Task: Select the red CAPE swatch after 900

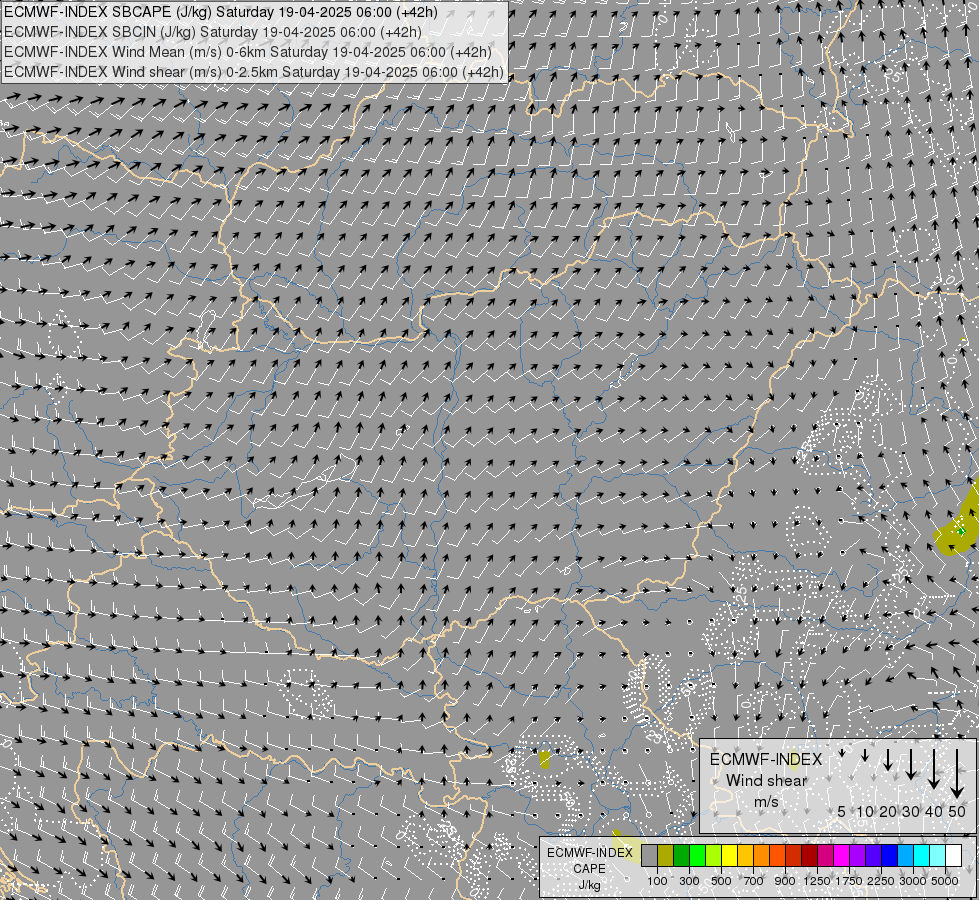Action: tap(794, 856)
